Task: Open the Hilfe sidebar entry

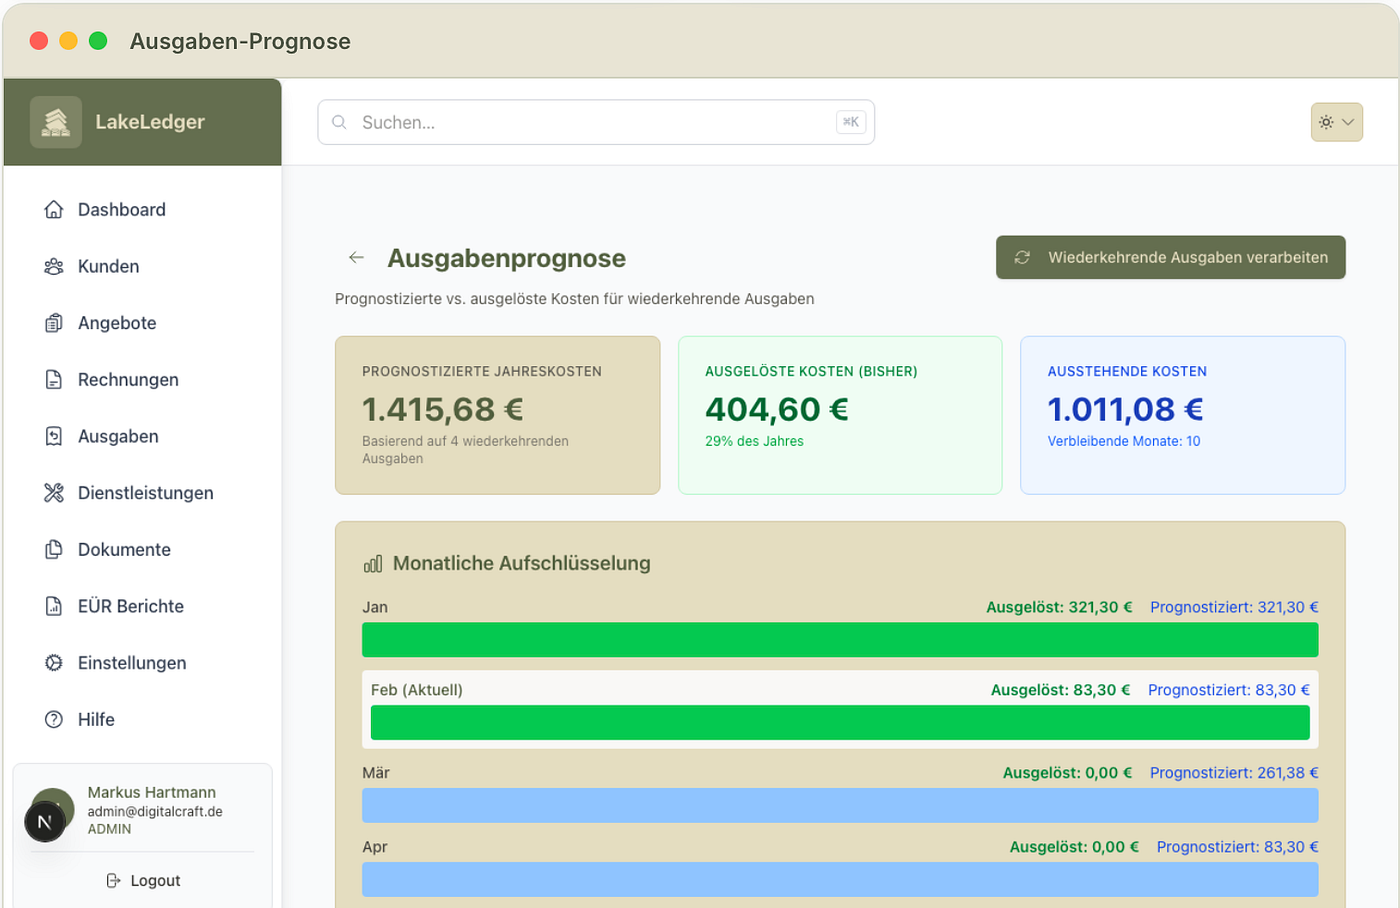Action: 143,719
